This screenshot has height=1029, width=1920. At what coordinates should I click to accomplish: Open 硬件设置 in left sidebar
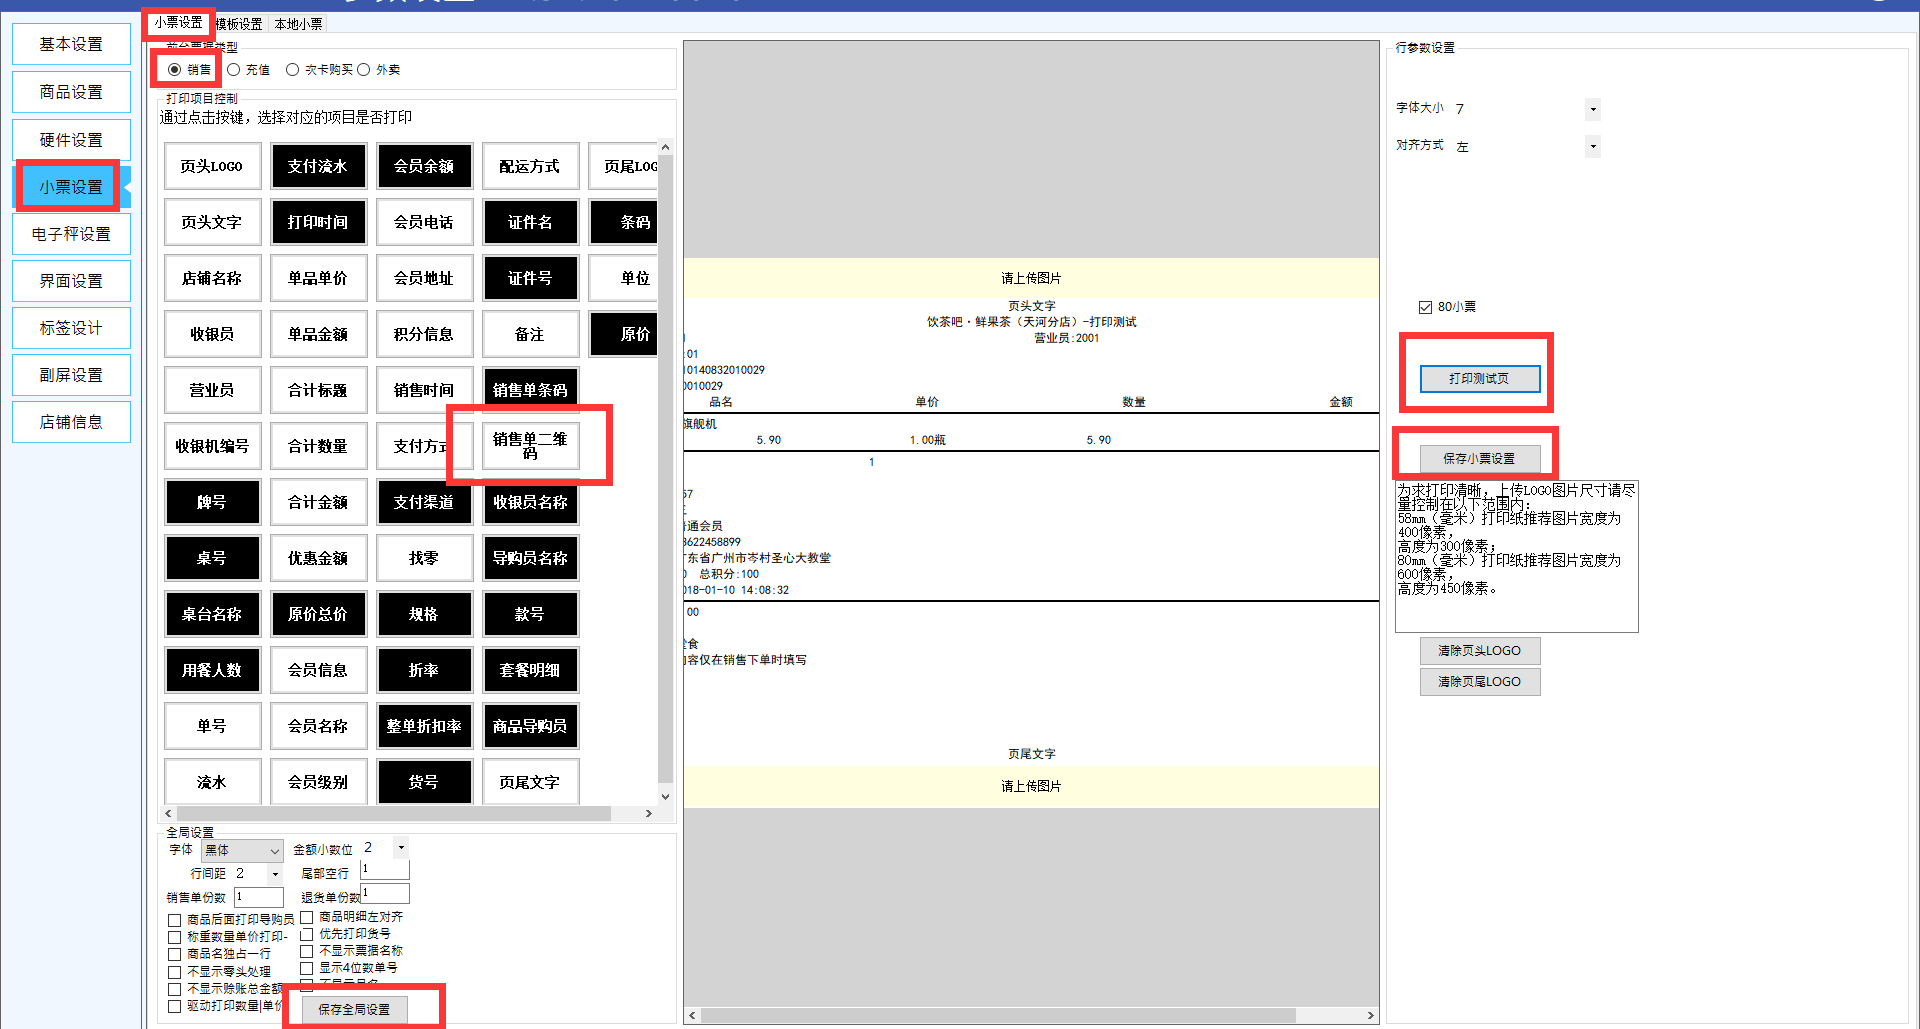[71, 140]
